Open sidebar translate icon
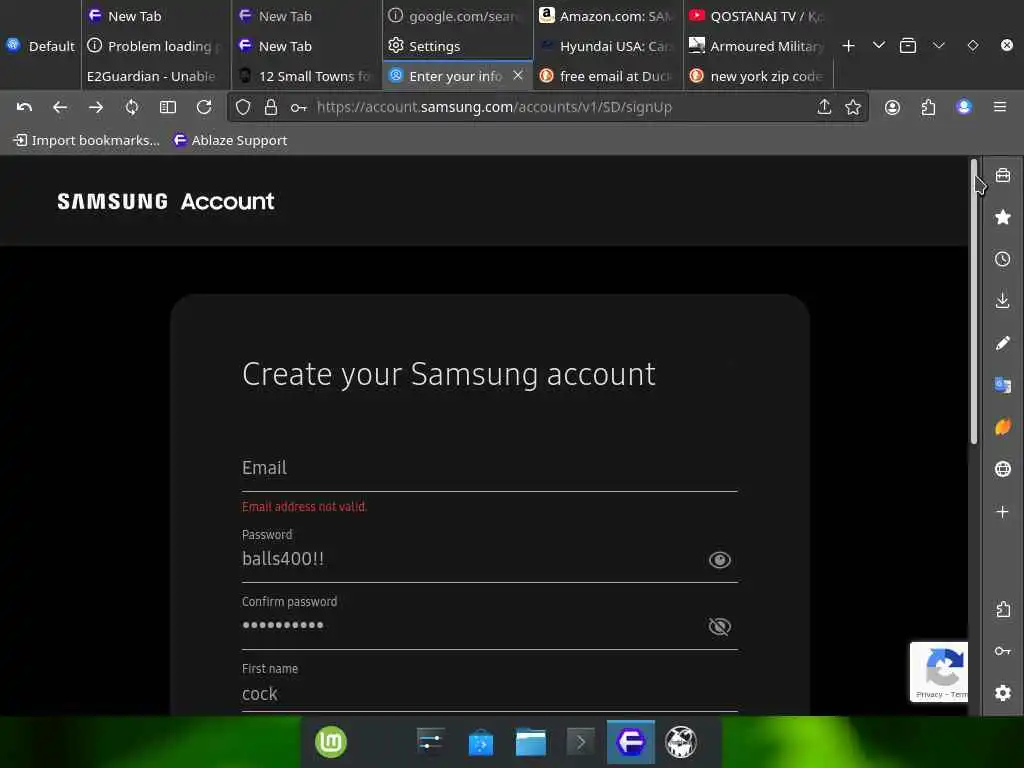The image size is (1024, 768). click(x=1003, y=385)
